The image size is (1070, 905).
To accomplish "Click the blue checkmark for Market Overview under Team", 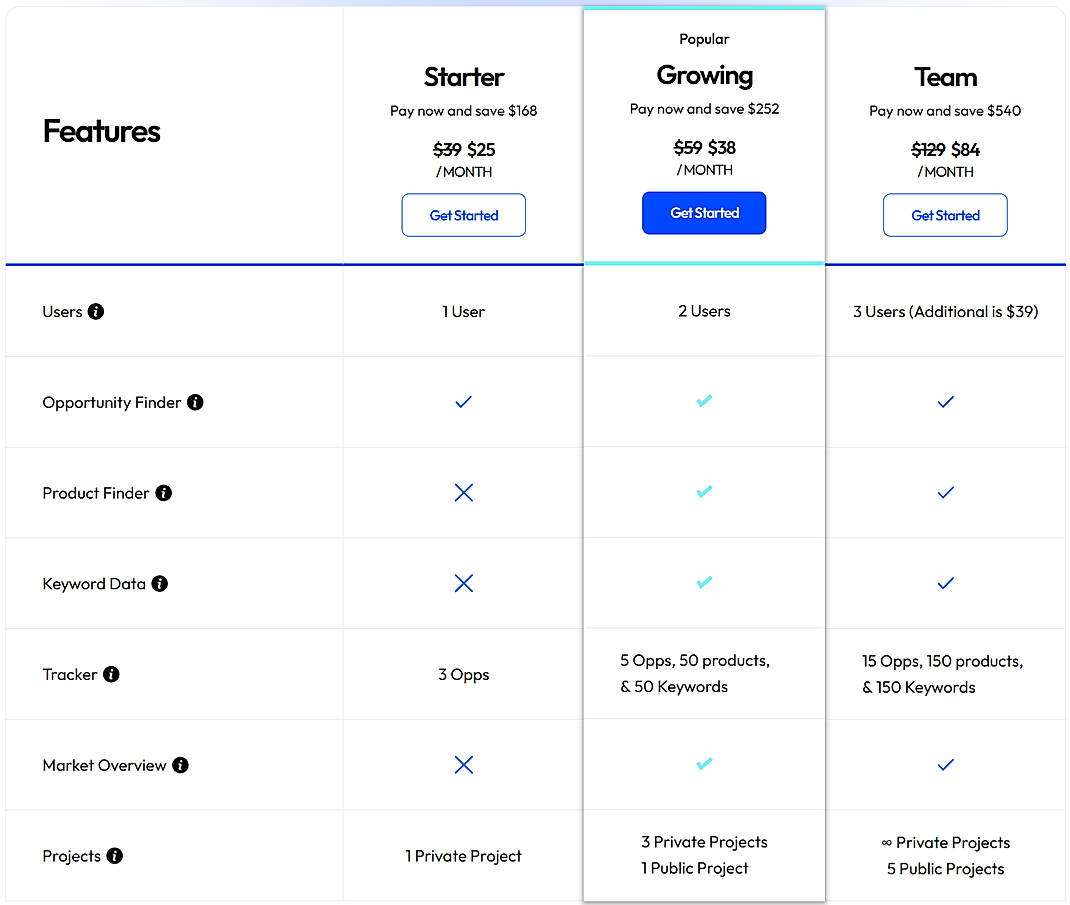I will point(945,764).
